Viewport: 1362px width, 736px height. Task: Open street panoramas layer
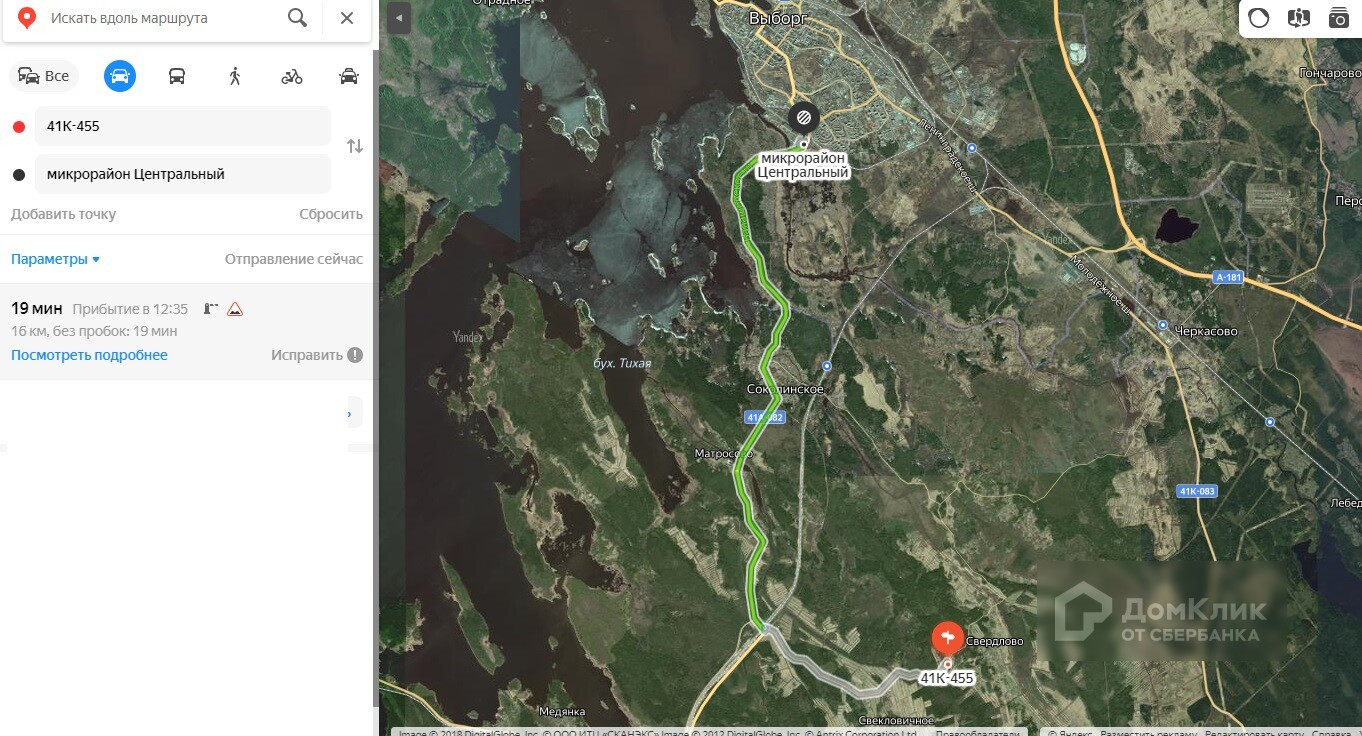point(1298,18)
